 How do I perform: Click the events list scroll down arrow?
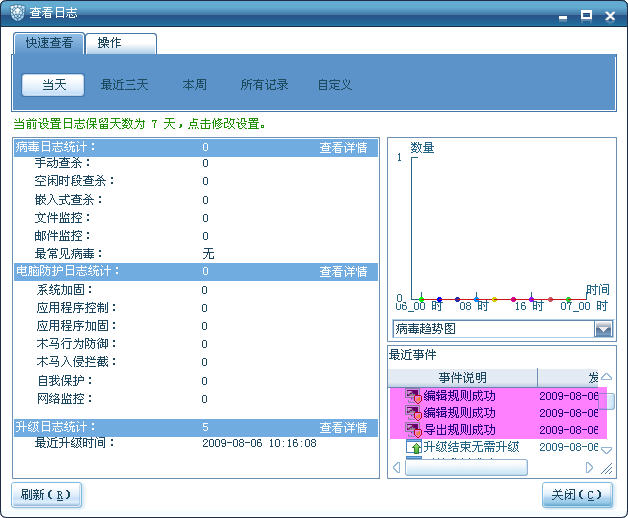(606, 450)
